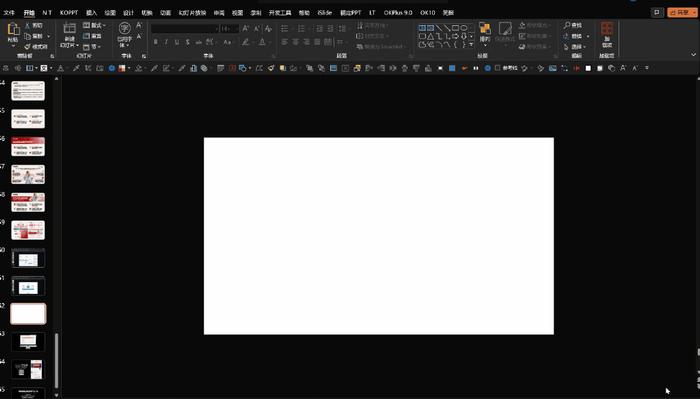Image resolution: width=700 pixels, height=399 pixels.
Task: Select the slide thumbnail showing a person
Action: coord(28,175)
